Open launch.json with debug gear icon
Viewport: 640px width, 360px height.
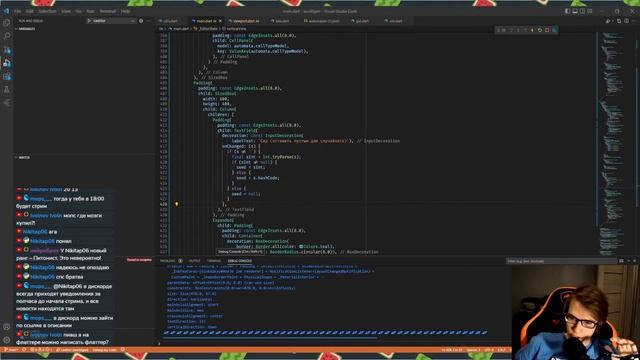point(141,20)
